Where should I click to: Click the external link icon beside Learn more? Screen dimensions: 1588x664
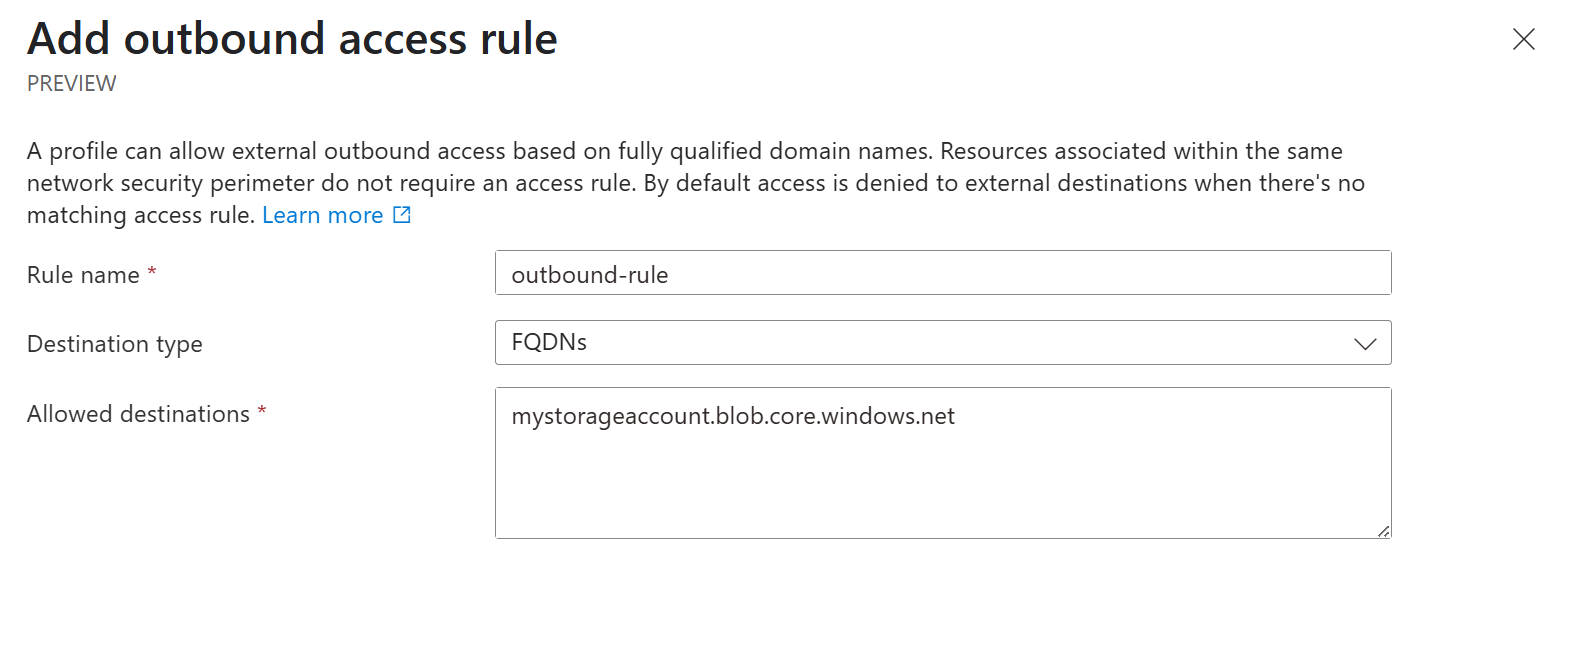click(x=401, y=214)
